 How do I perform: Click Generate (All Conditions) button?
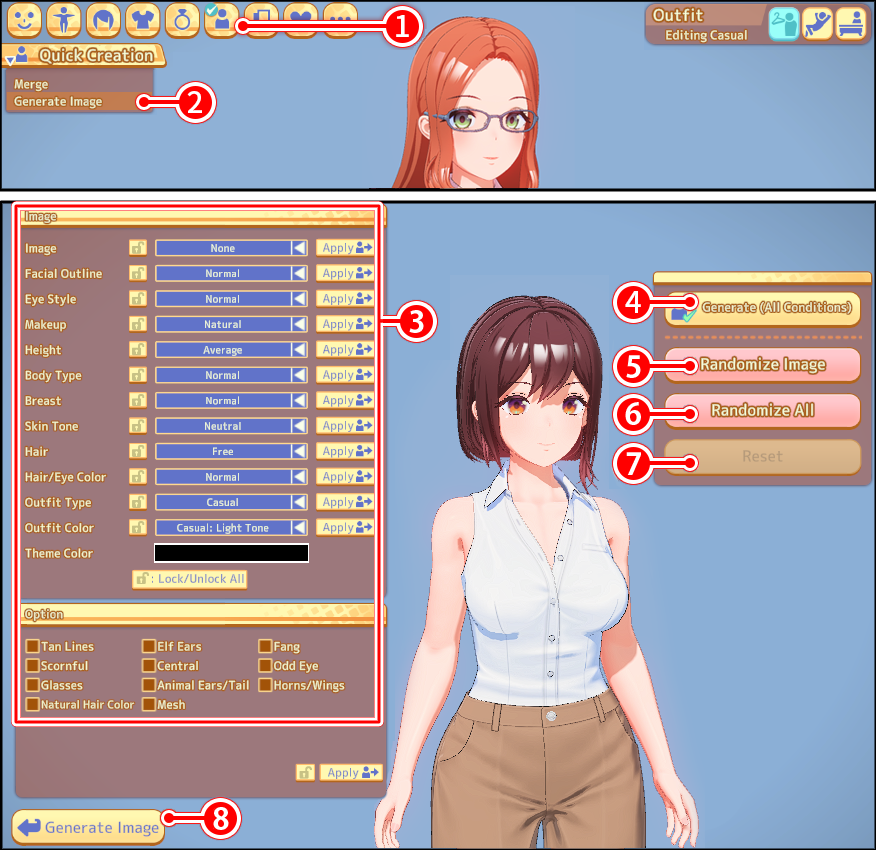tap(762, 308)
